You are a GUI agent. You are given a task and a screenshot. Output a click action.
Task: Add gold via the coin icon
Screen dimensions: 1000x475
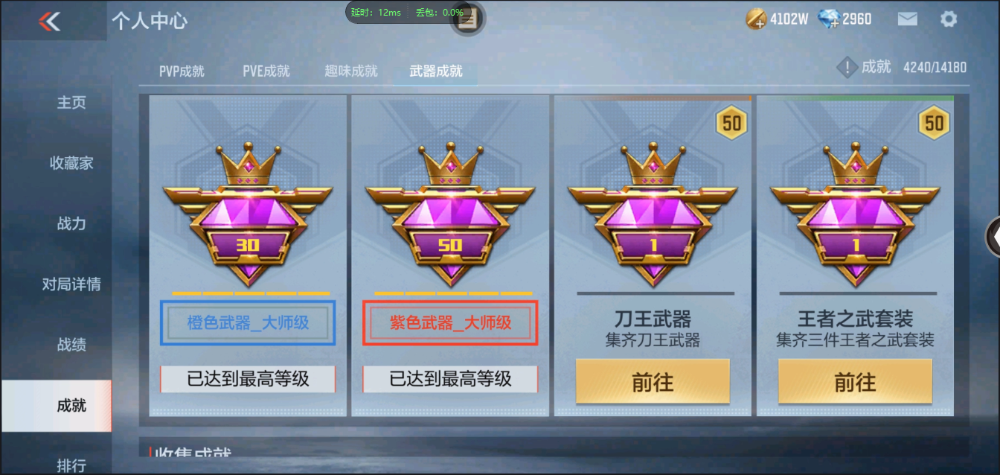[756, 19]
